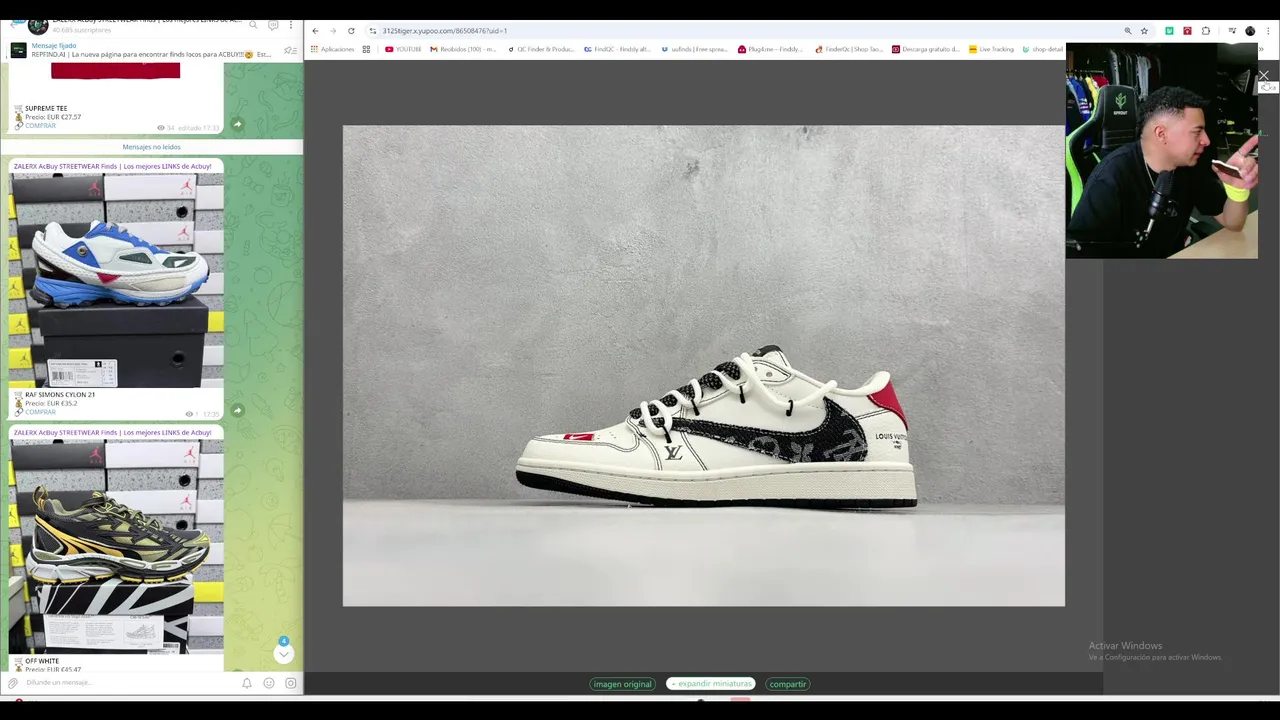This screenshot has width=1280, height=720.
Task: Open the Live Tracking bookmark
Action: [x=991, y=49]
